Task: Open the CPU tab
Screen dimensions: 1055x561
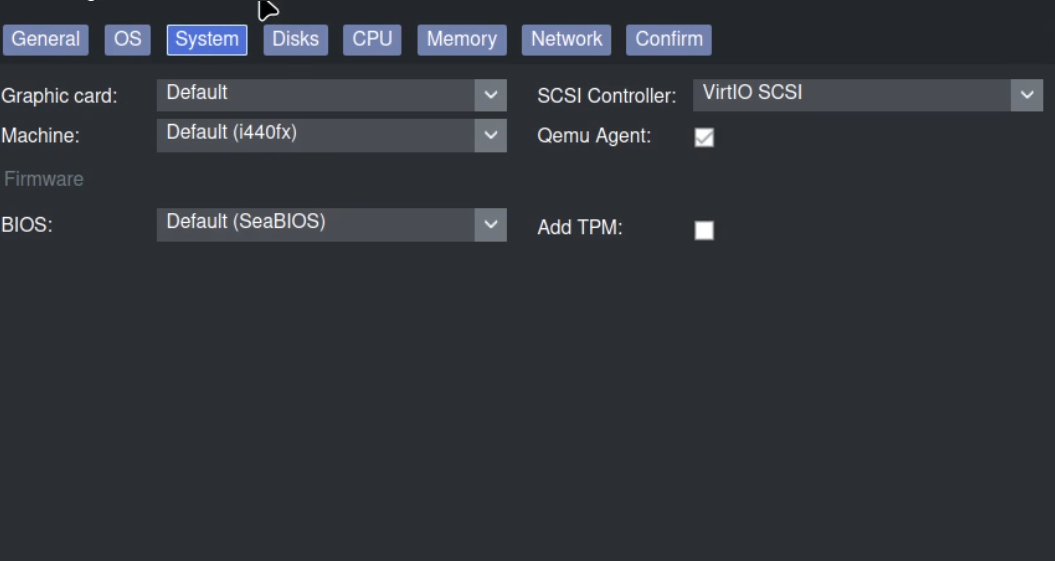Action: click(372, 39)
